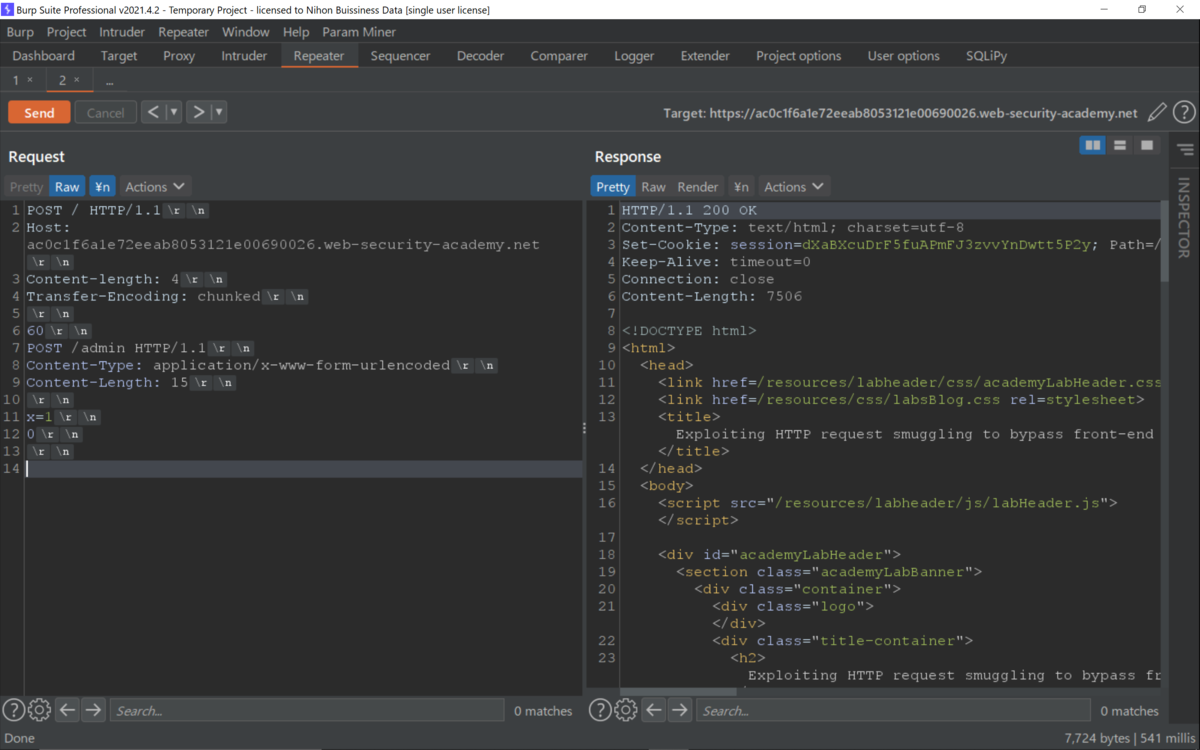
Task: Switch the Response view to Render
Action: 698,187
